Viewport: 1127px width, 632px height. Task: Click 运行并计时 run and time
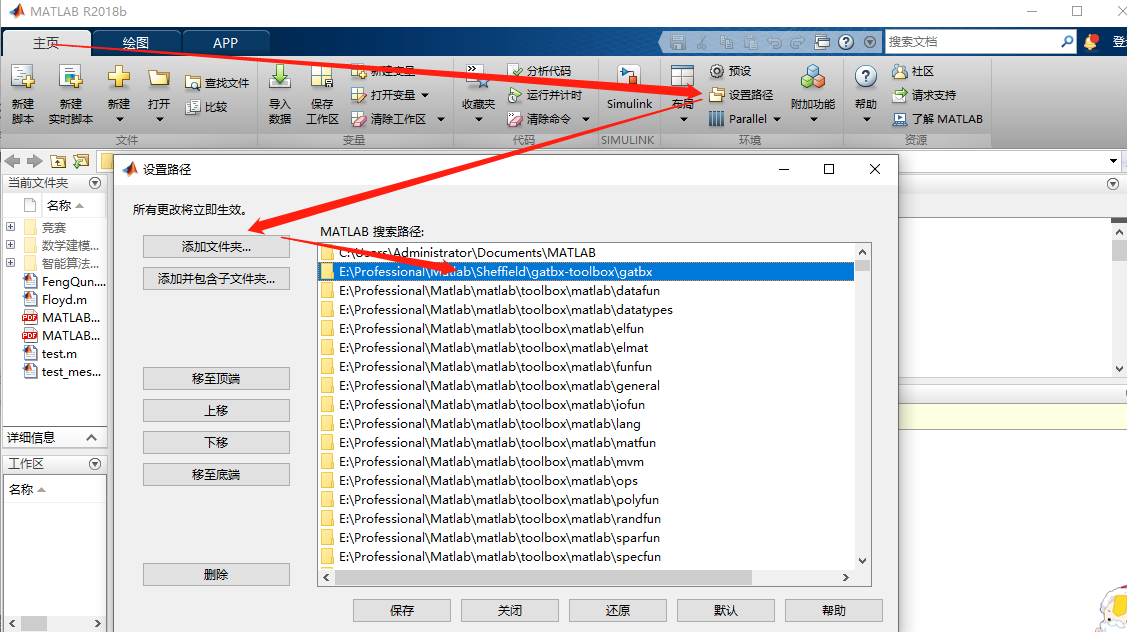[545, 95]
